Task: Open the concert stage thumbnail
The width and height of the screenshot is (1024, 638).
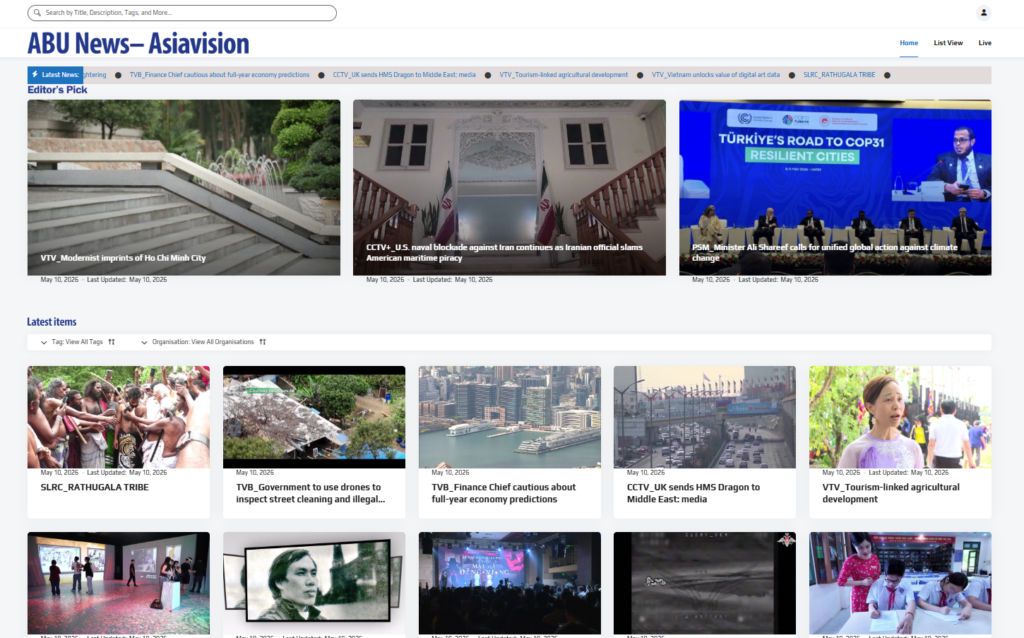Action: click(509, 583)
